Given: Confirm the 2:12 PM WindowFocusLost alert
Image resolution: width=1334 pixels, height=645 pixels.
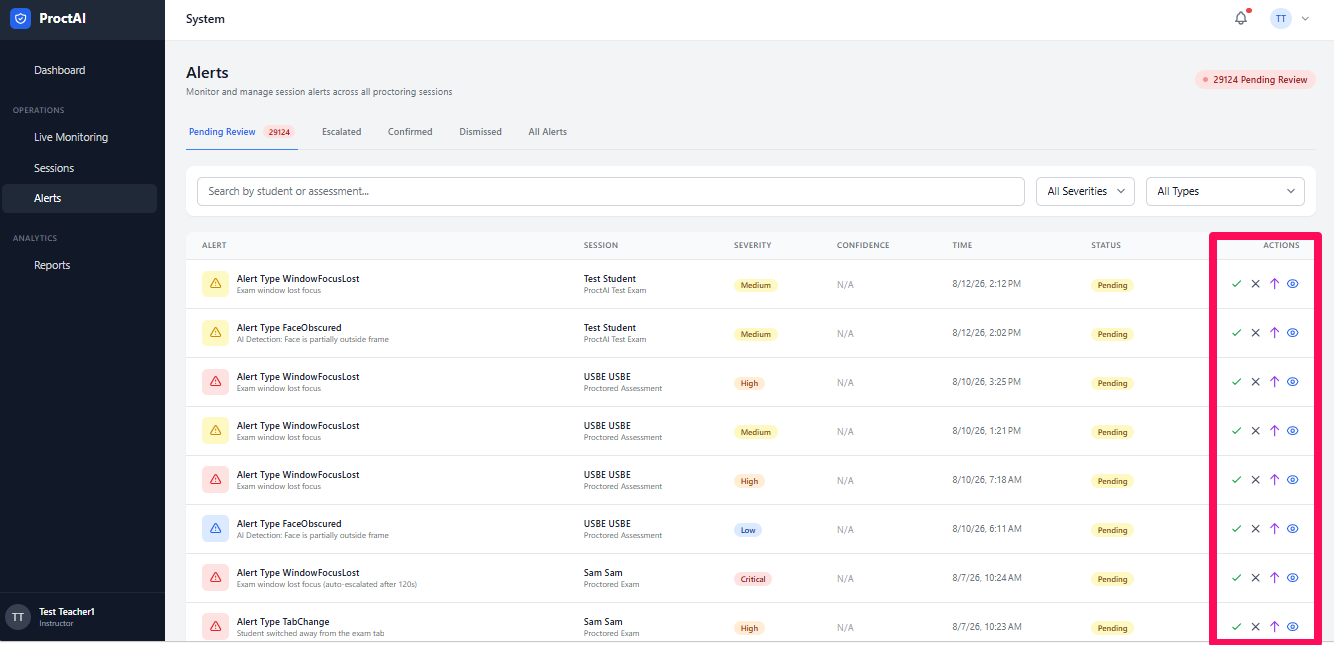Looking at the screenshot, I should [x=1236, y=284].
